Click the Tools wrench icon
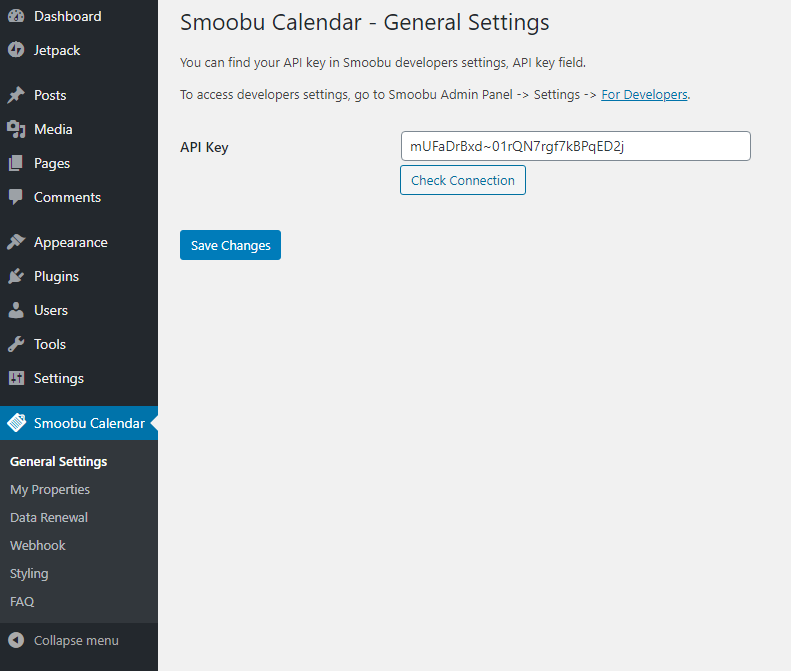 click(16, 344)
